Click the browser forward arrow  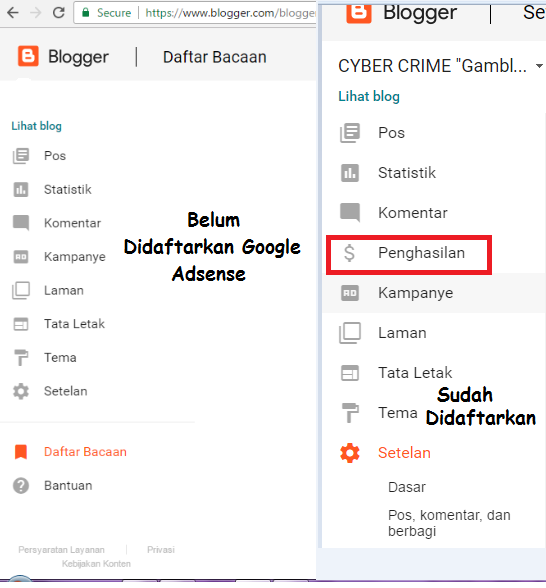(x=36, y=13)
